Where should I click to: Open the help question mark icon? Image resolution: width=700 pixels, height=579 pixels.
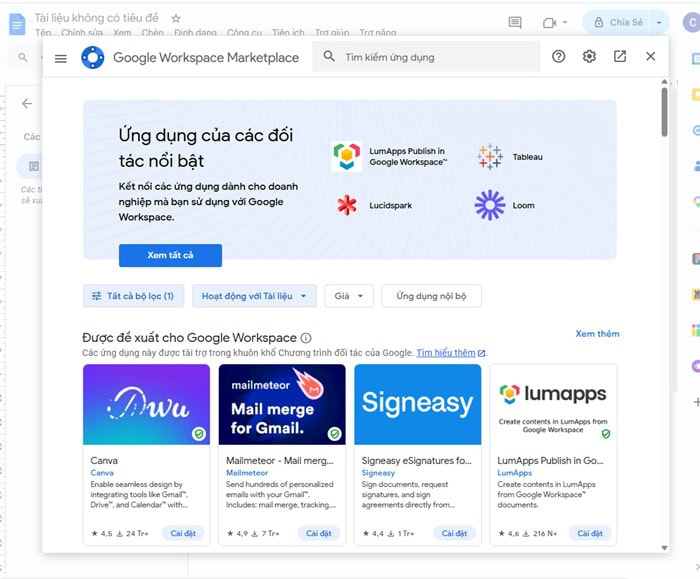pyautogui.click(x=559, y=57)
